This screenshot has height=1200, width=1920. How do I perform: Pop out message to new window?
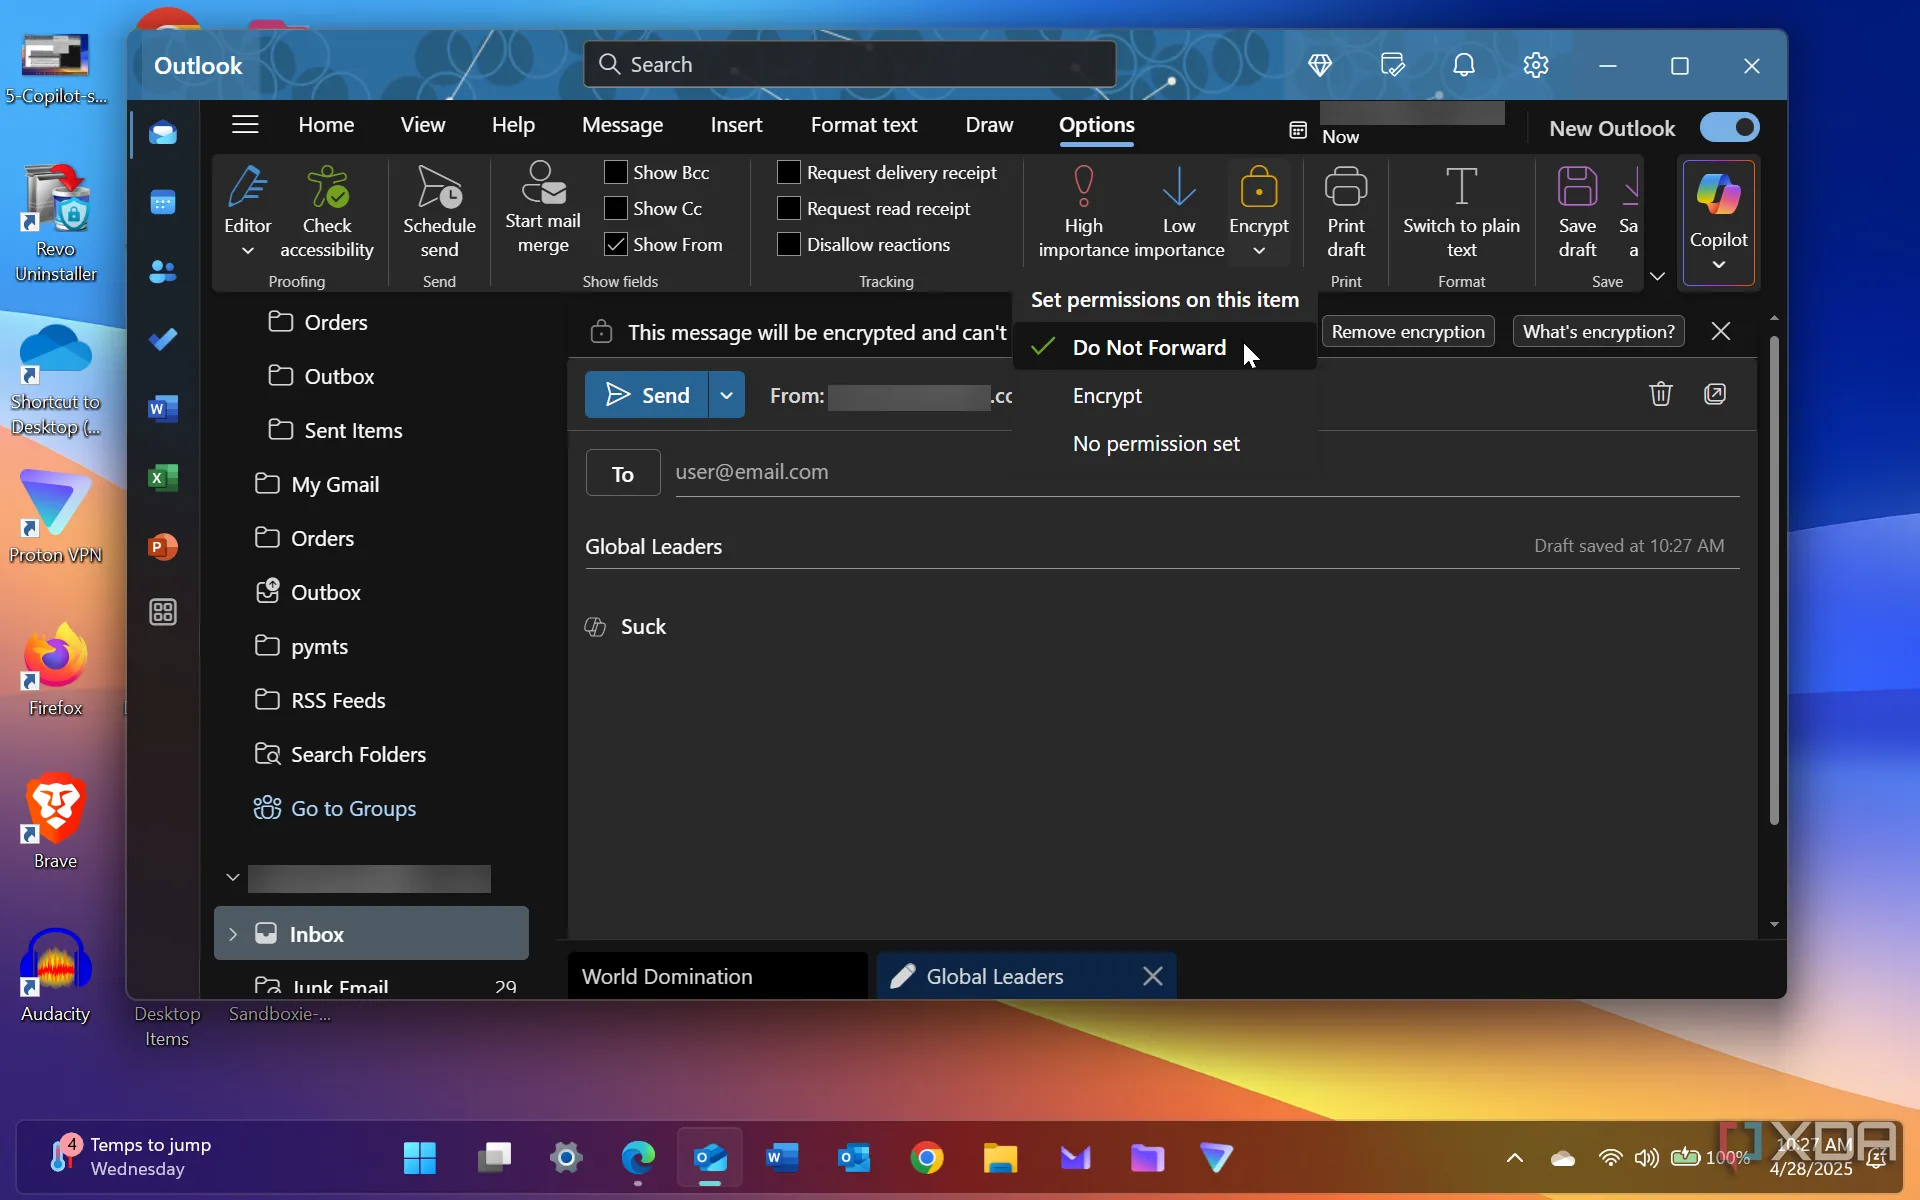click(1715, 394)
